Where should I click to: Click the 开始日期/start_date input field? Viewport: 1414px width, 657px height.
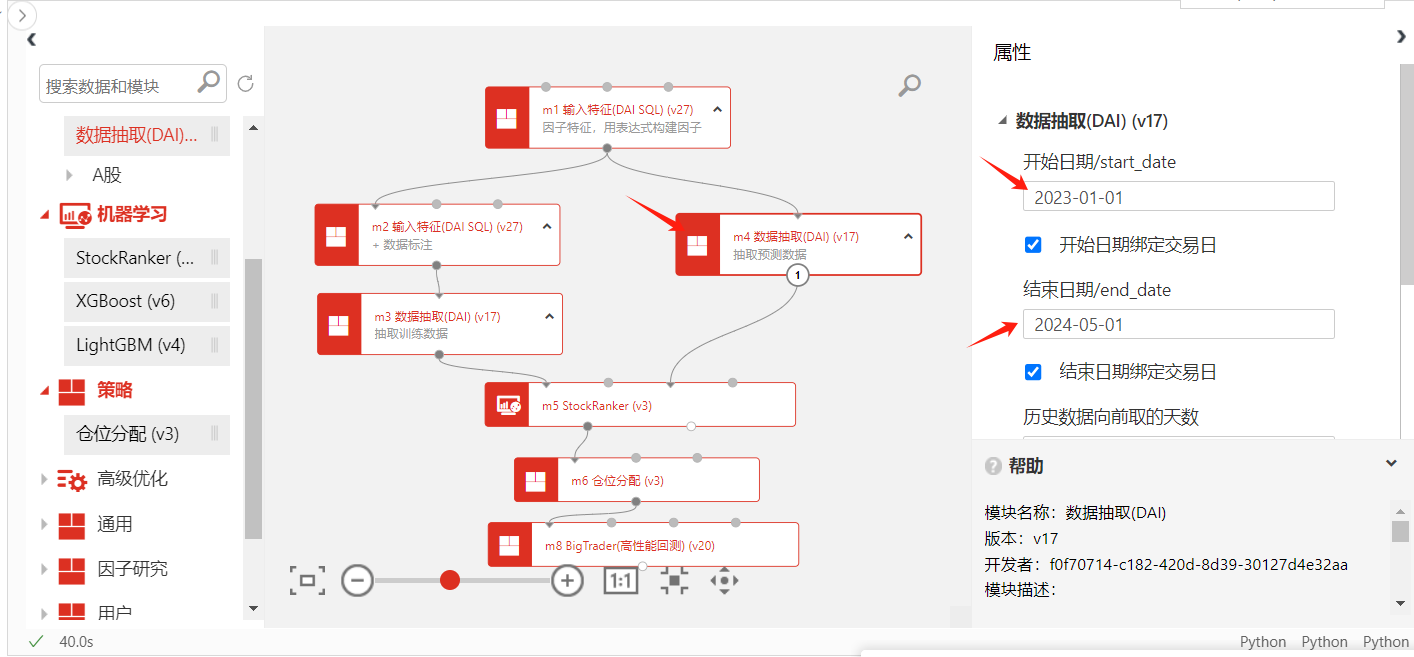(x=1178, y=197)
